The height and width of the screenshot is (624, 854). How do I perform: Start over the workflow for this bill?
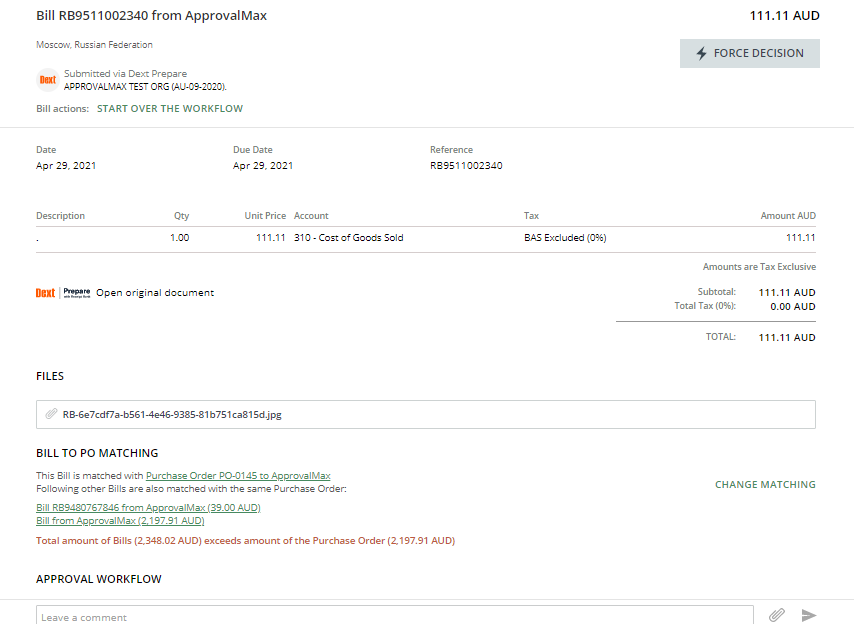coord(170,108)
